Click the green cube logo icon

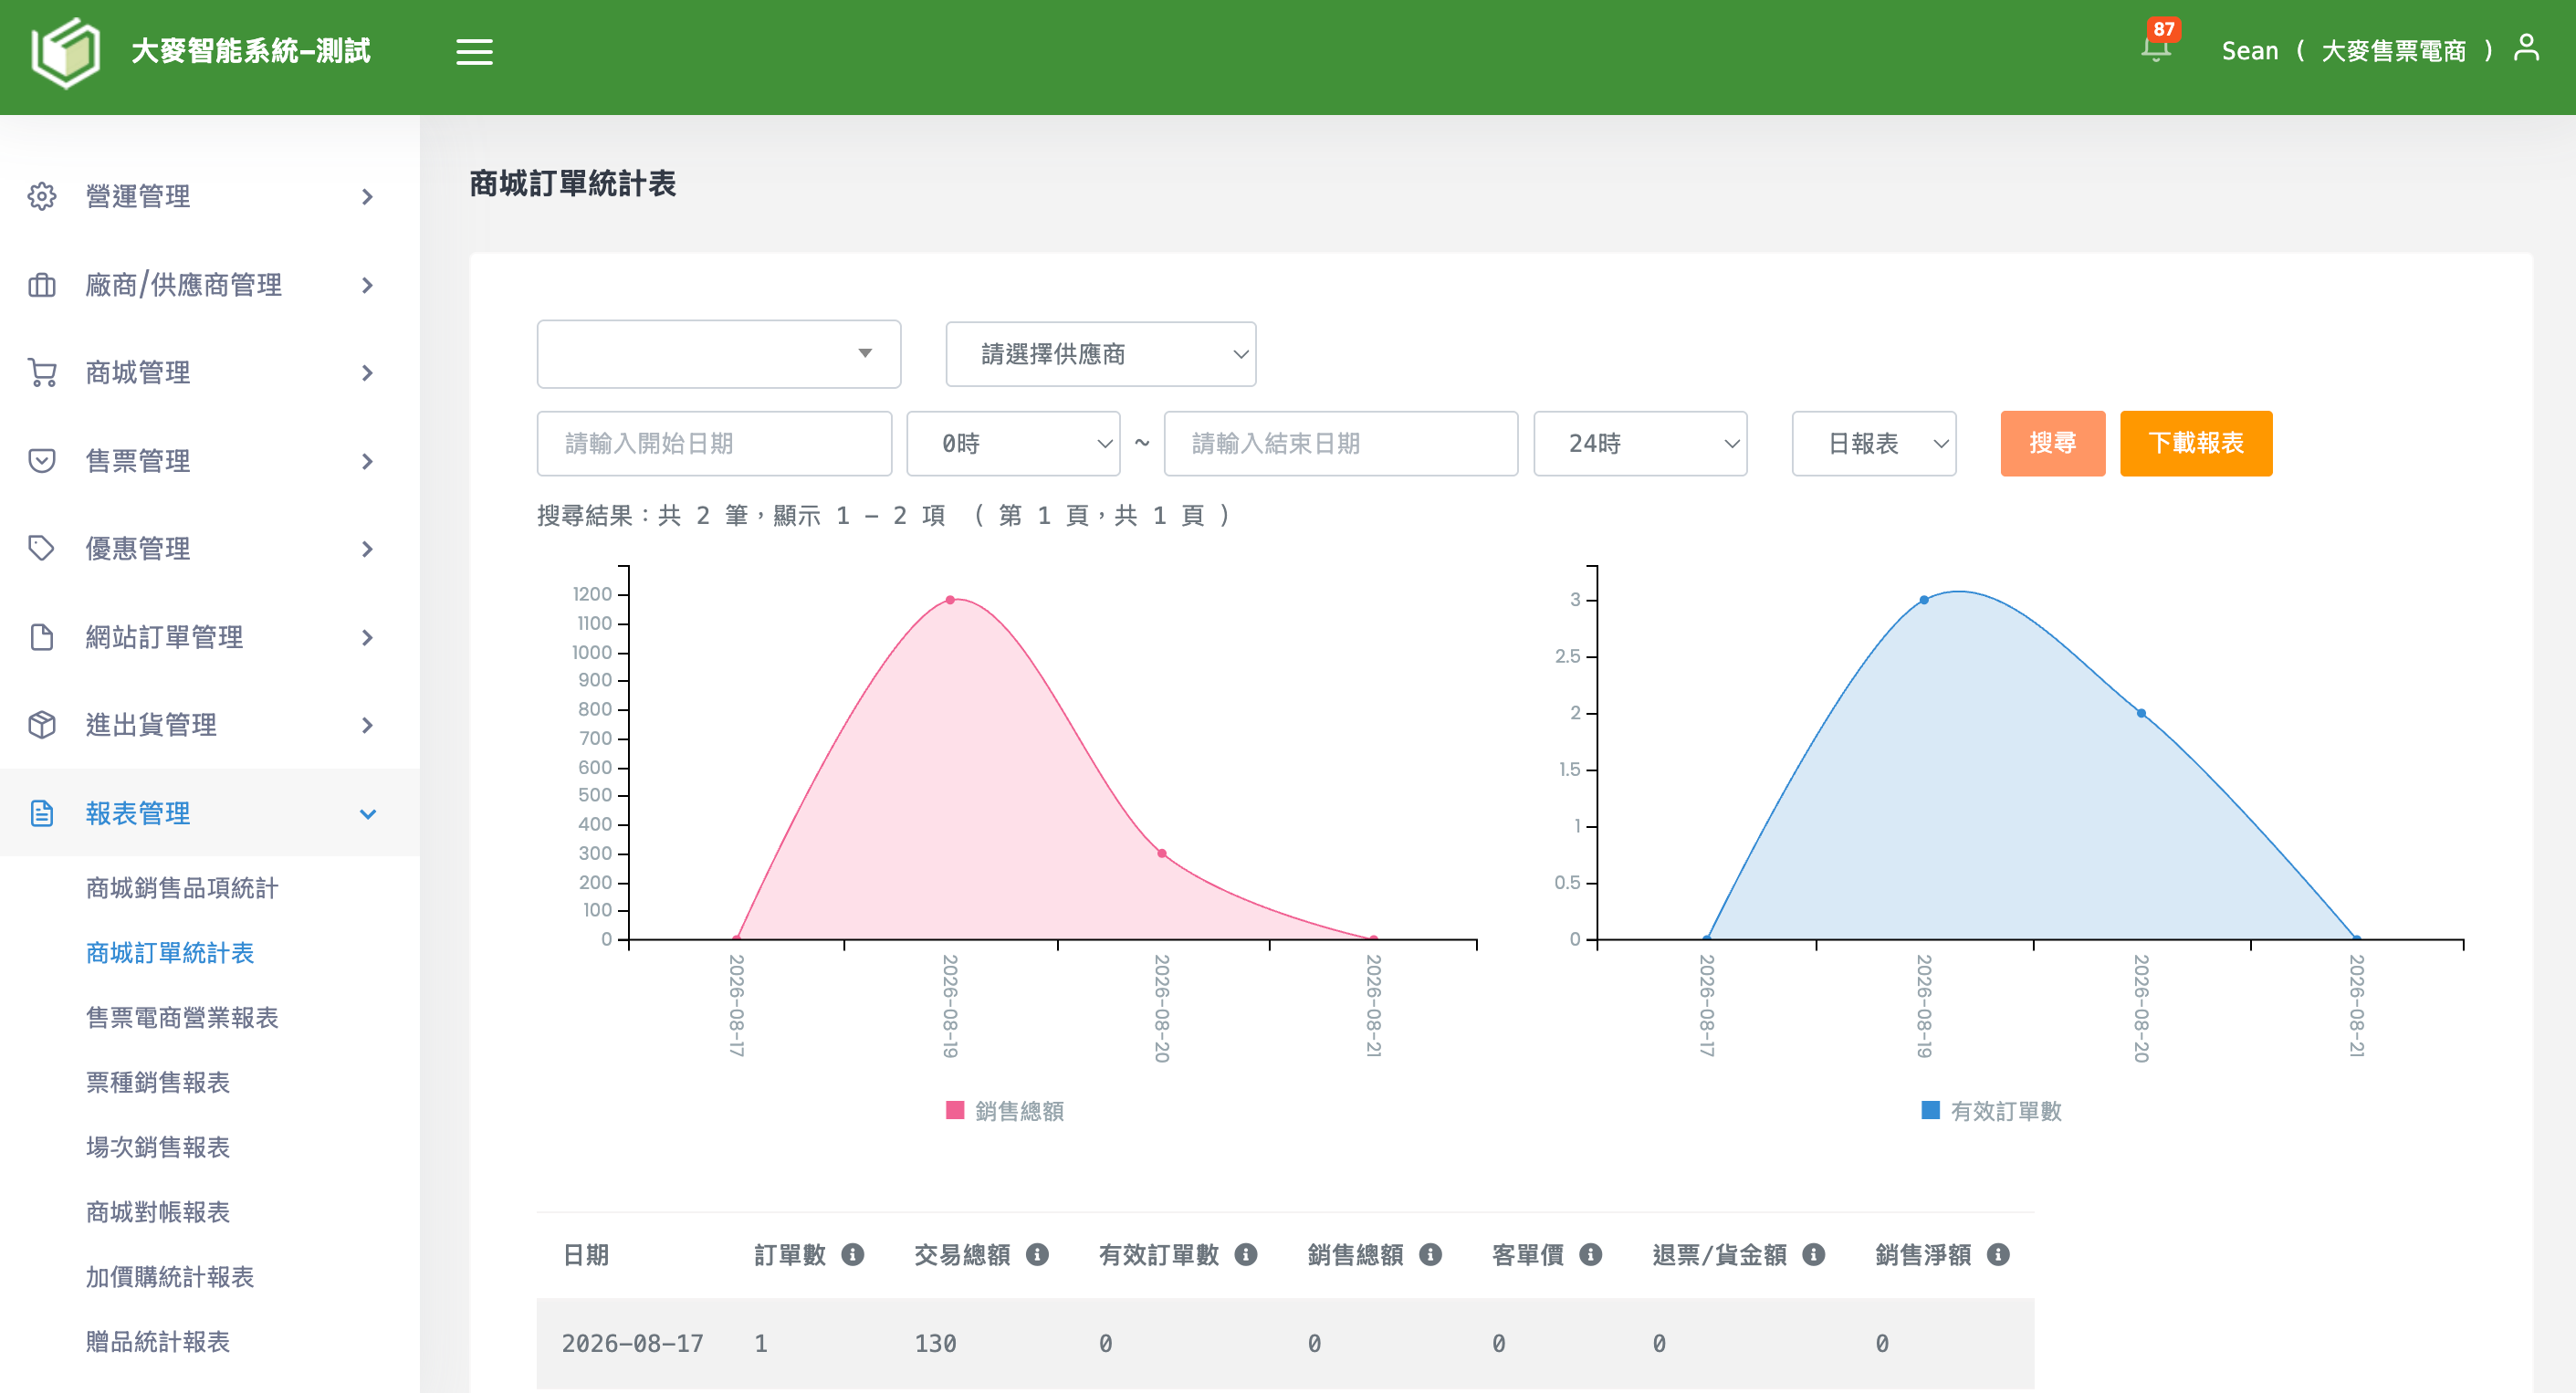point(66,52)
